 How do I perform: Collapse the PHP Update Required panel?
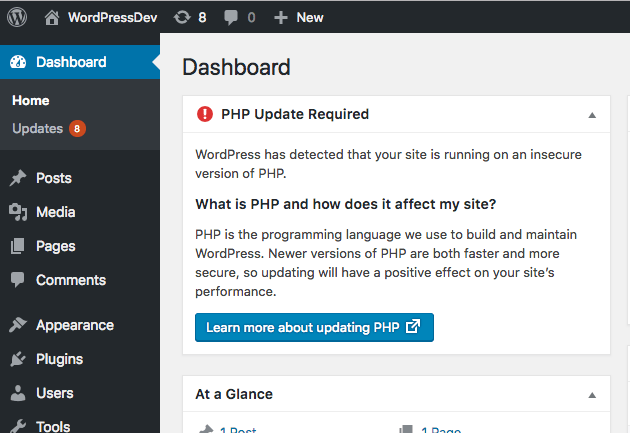tap(592, 115)
